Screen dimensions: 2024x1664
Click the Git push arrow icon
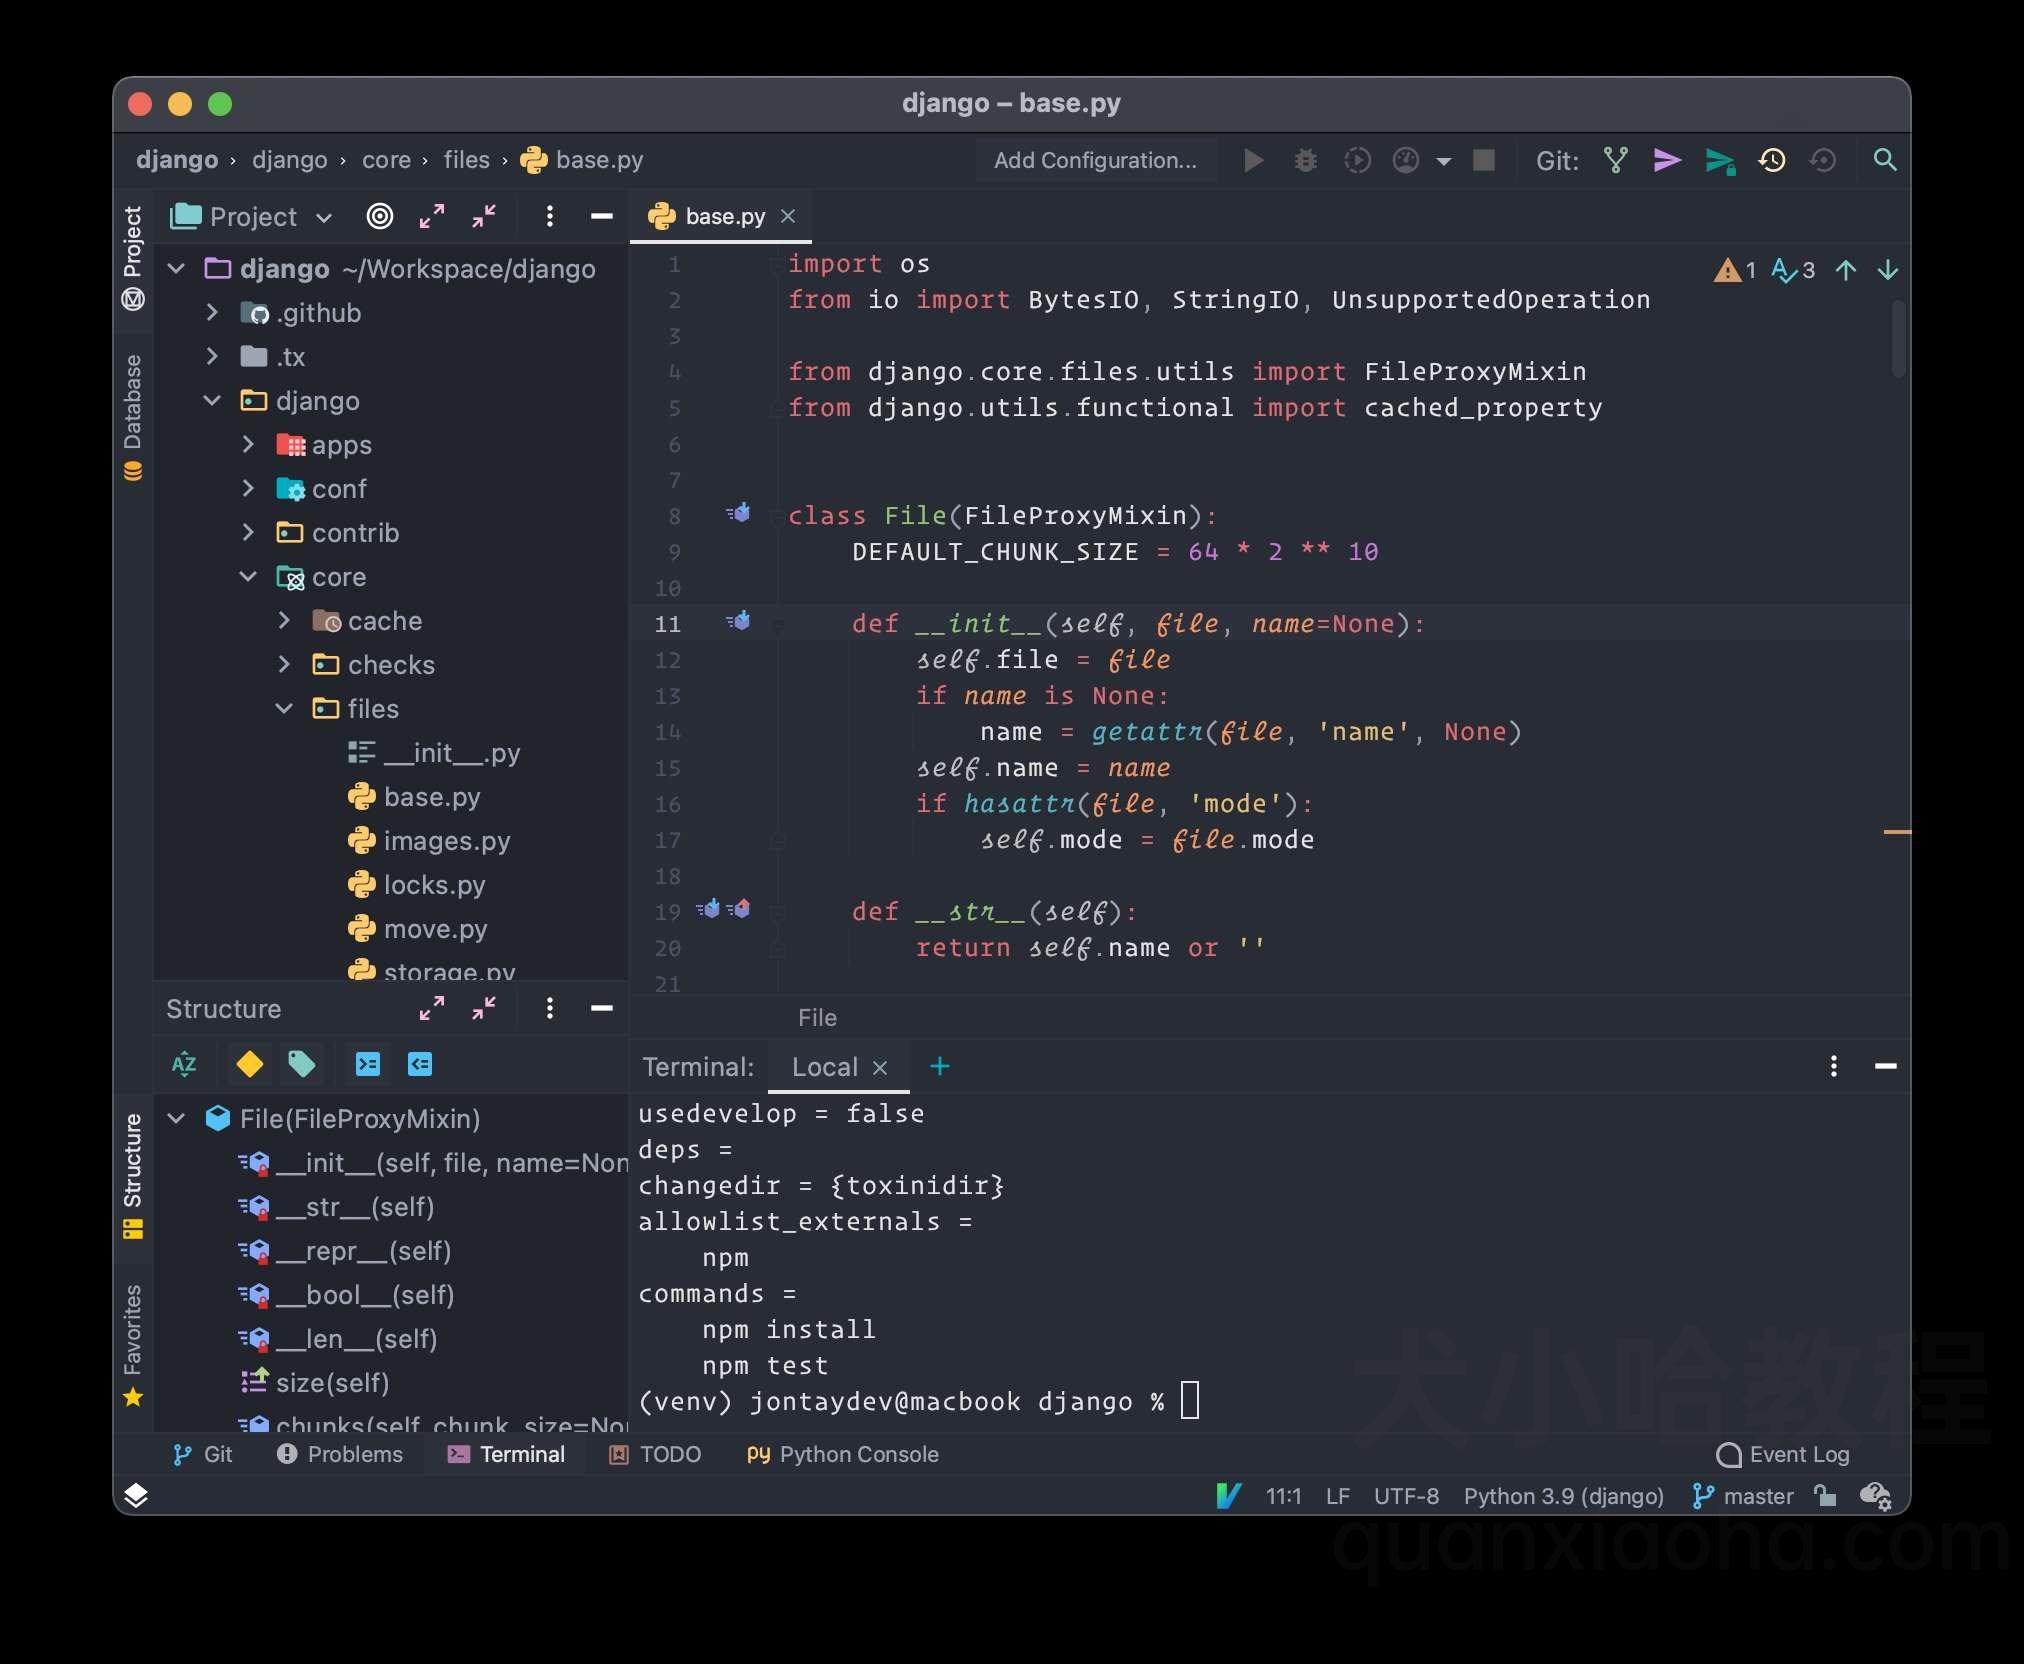[1669, 160]
